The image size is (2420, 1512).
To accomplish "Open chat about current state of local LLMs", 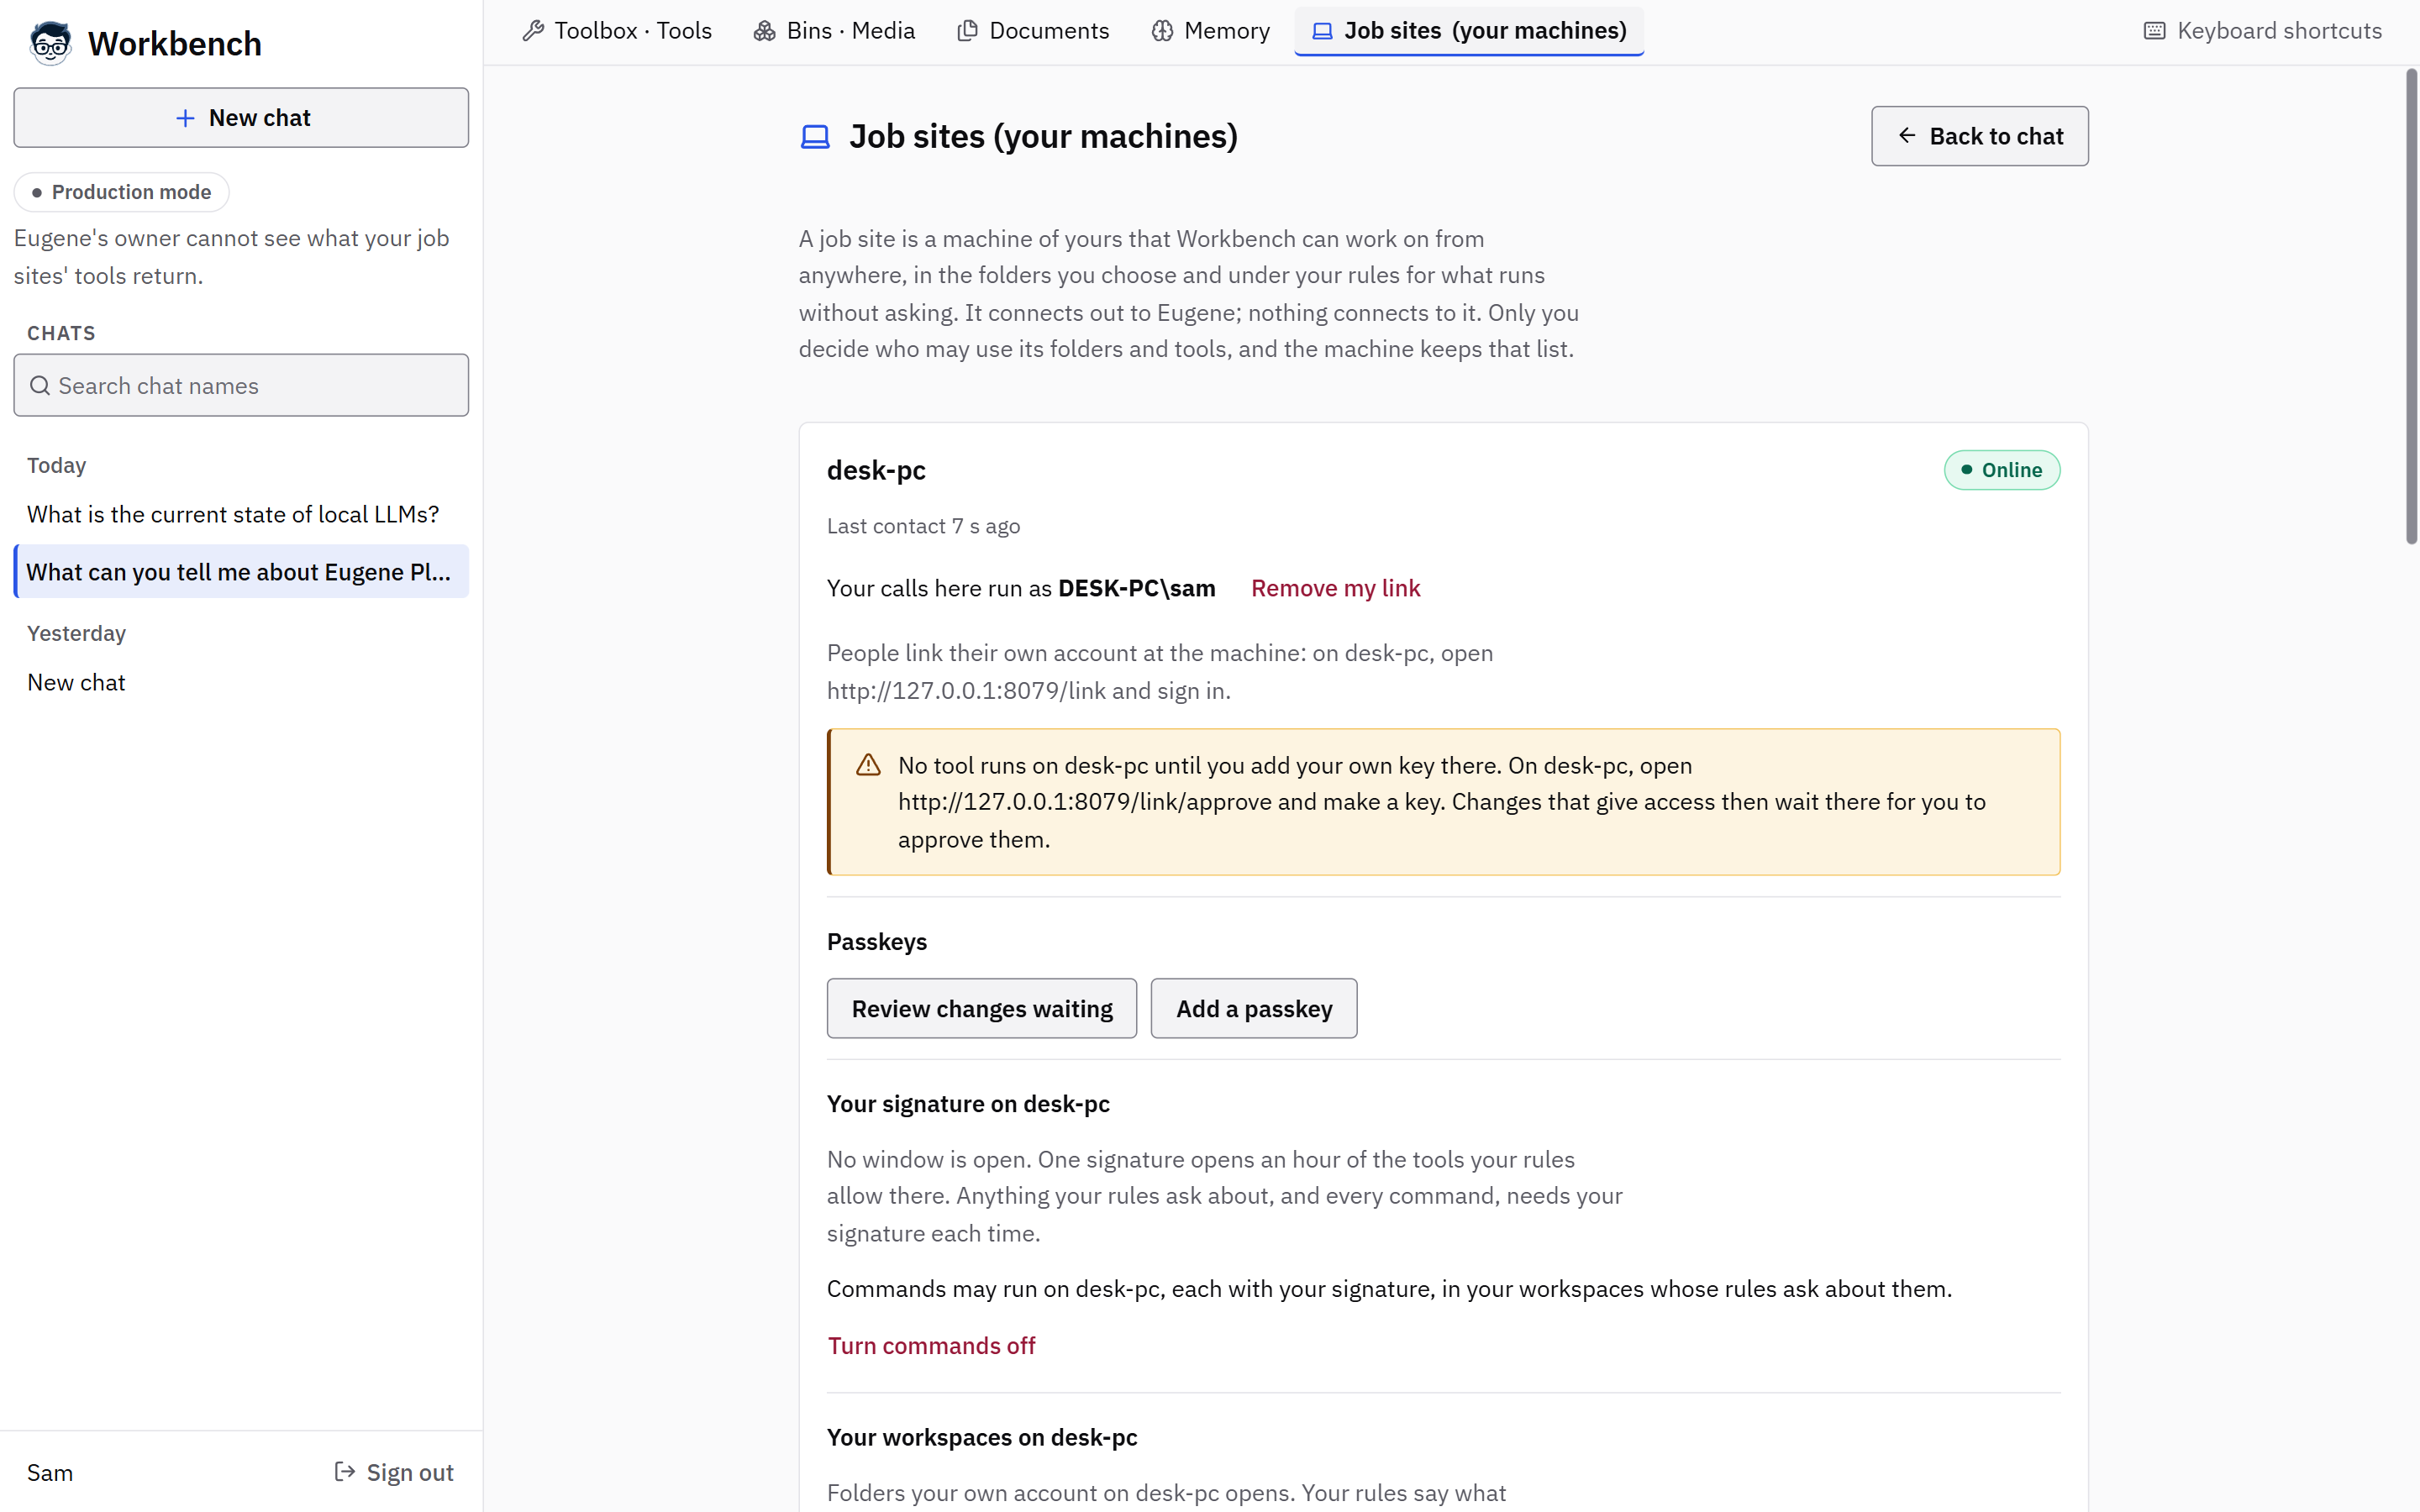I will [x=241, y=514].
